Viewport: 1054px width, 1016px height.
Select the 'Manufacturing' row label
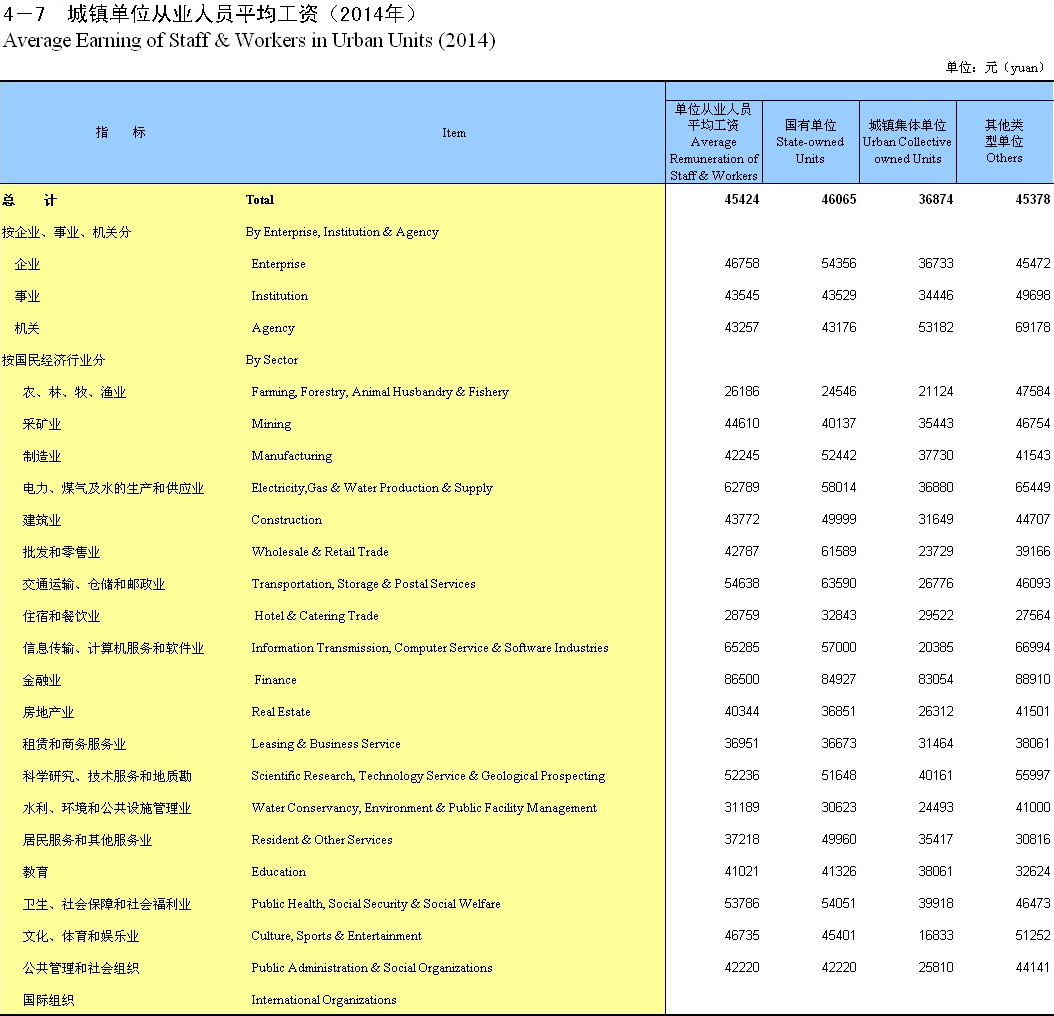pos(292,456)
